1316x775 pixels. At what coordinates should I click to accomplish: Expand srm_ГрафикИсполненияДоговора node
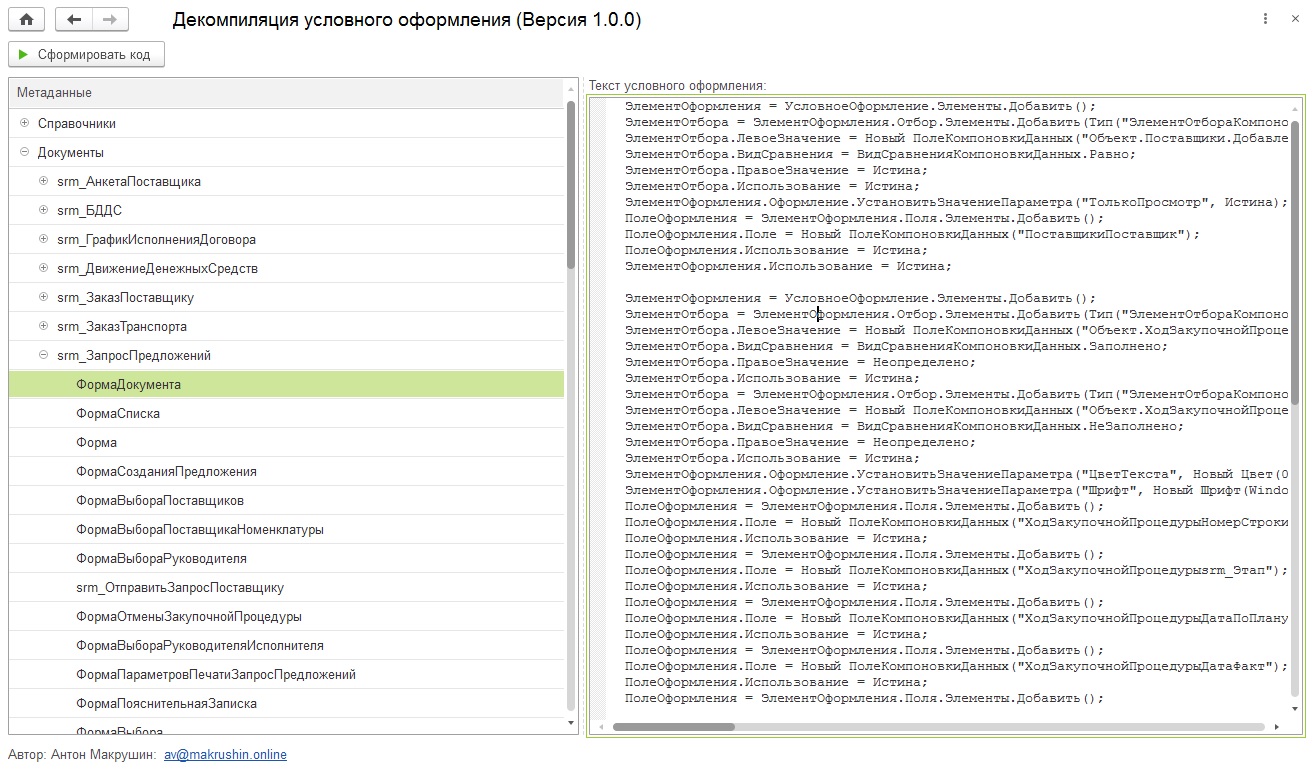click(43, 239)
